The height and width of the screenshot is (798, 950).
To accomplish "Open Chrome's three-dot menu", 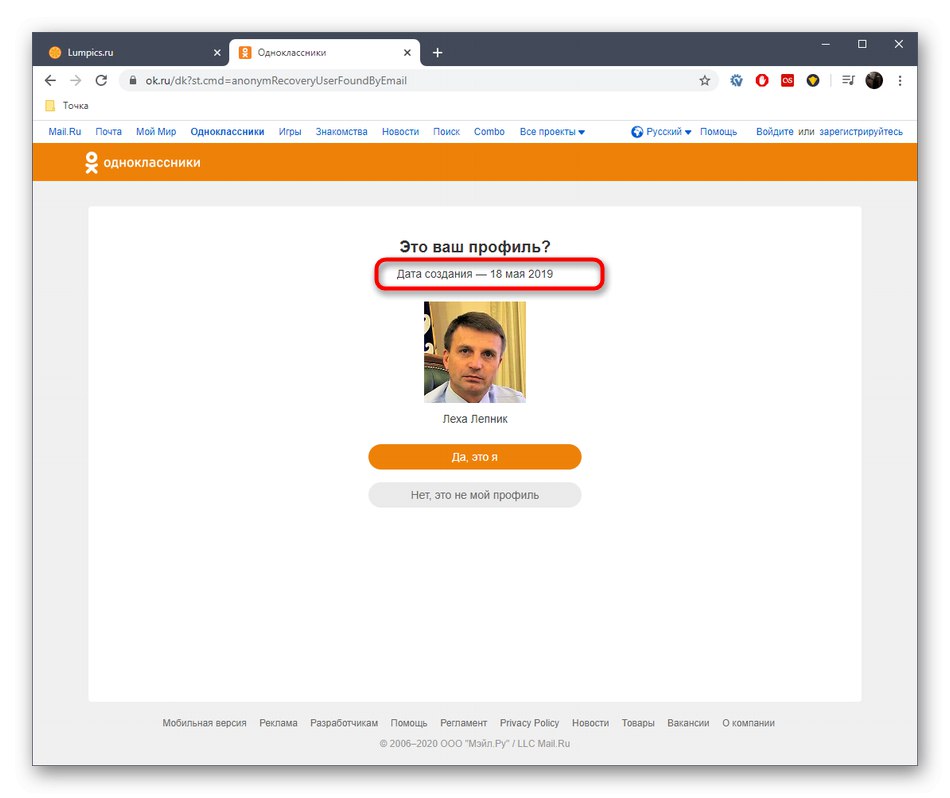I will tap(900, 80).
